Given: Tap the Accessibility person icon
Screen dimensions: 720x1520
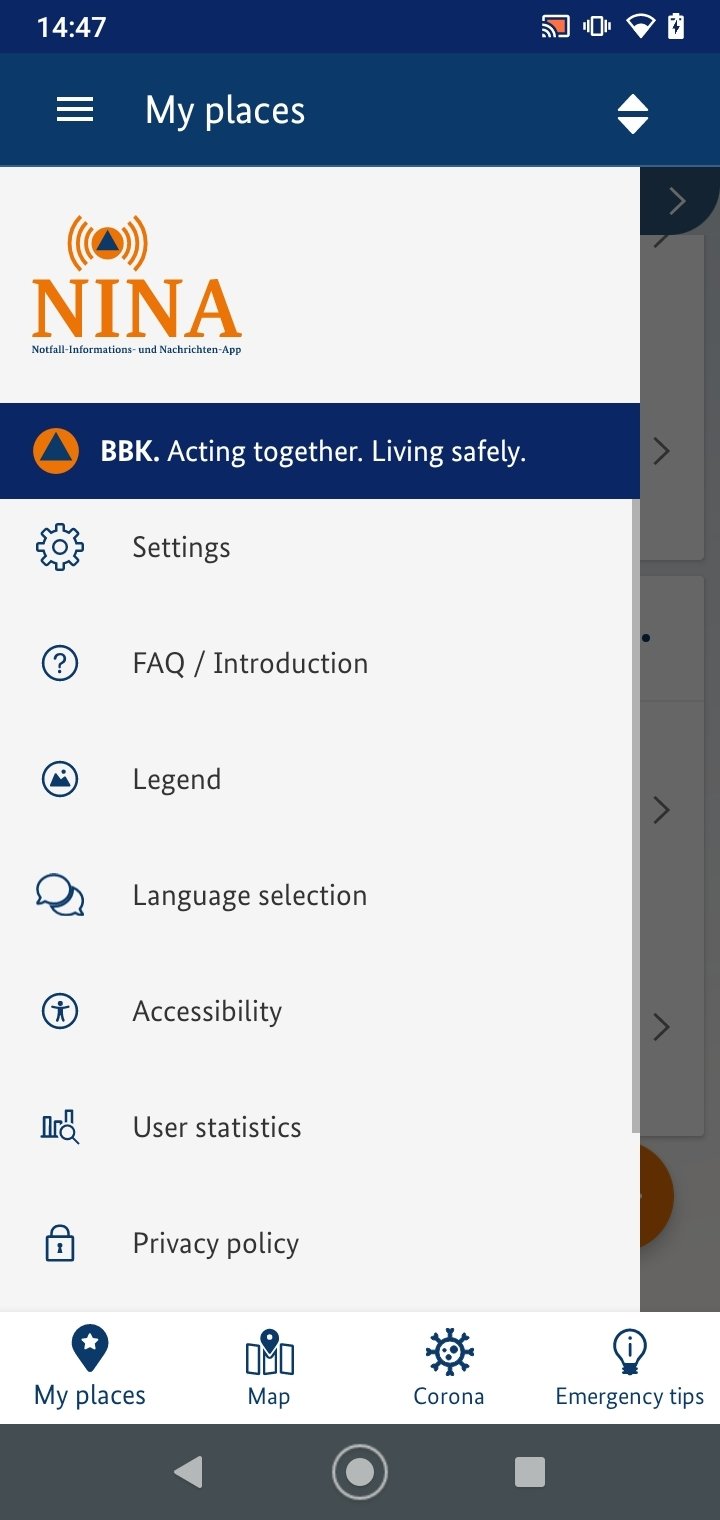Looking at the screenshot, I should tap(60, 1011).
